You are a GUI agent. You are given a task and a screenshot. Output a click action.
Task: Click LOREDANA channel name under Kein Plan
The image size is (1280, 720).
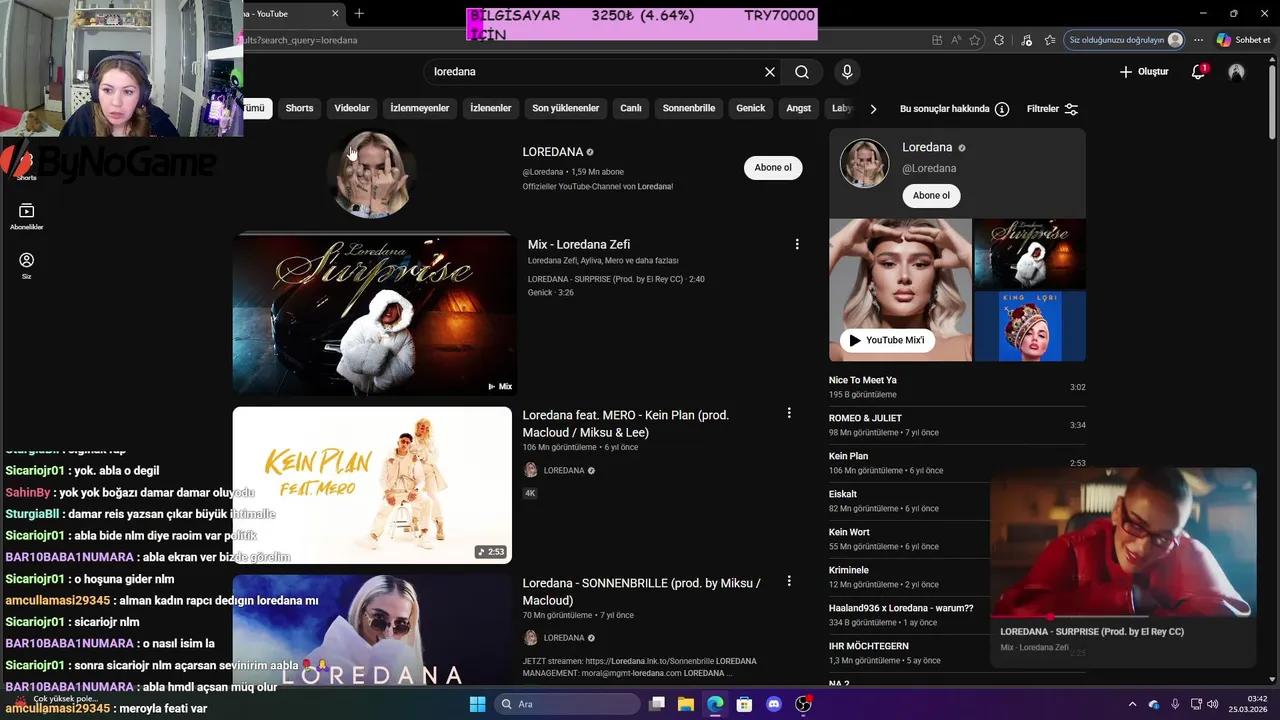click(x=564, y=470)
